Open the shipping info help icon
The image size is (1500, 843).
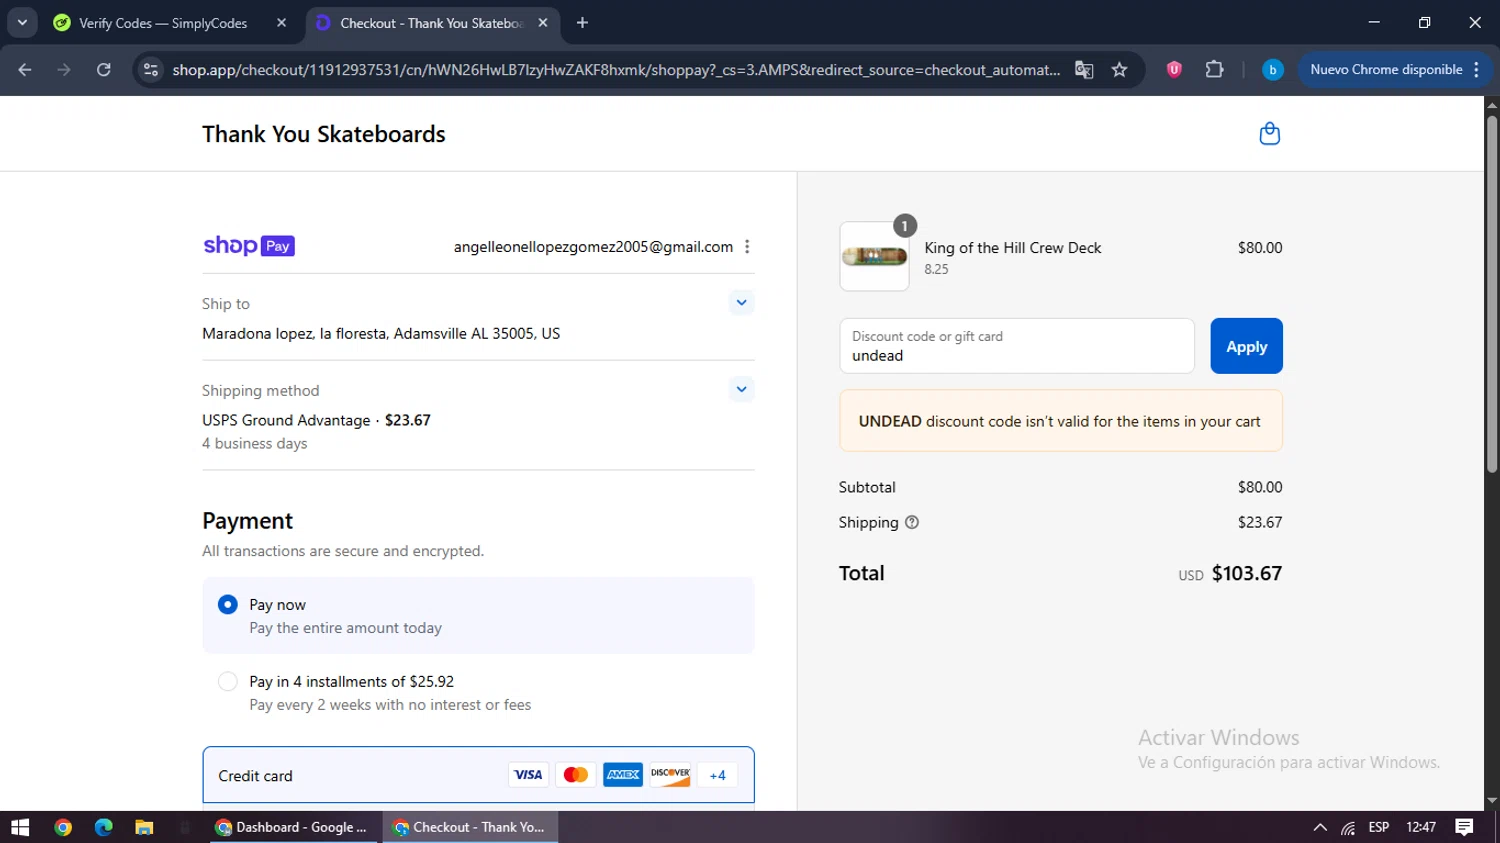point(912,522)
